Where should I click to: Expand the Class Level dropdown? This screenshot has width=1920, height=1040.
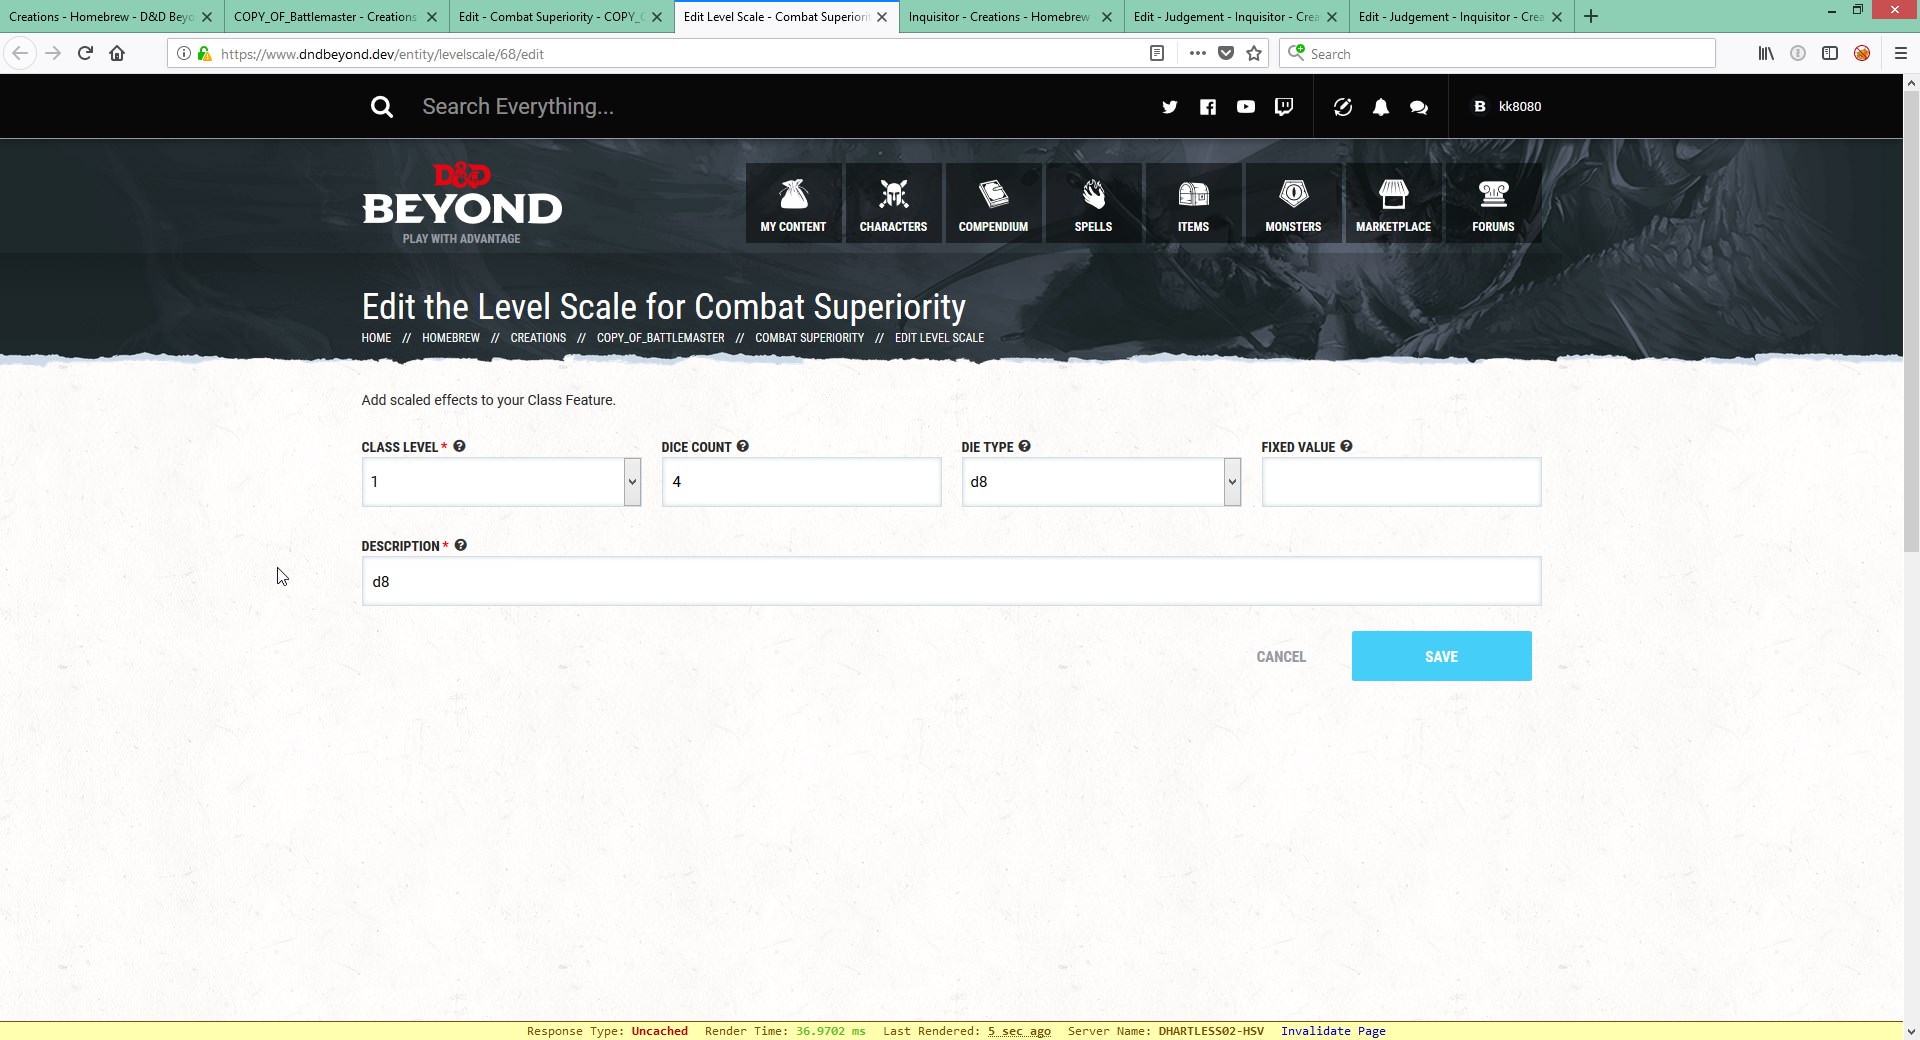click(632, 482)
